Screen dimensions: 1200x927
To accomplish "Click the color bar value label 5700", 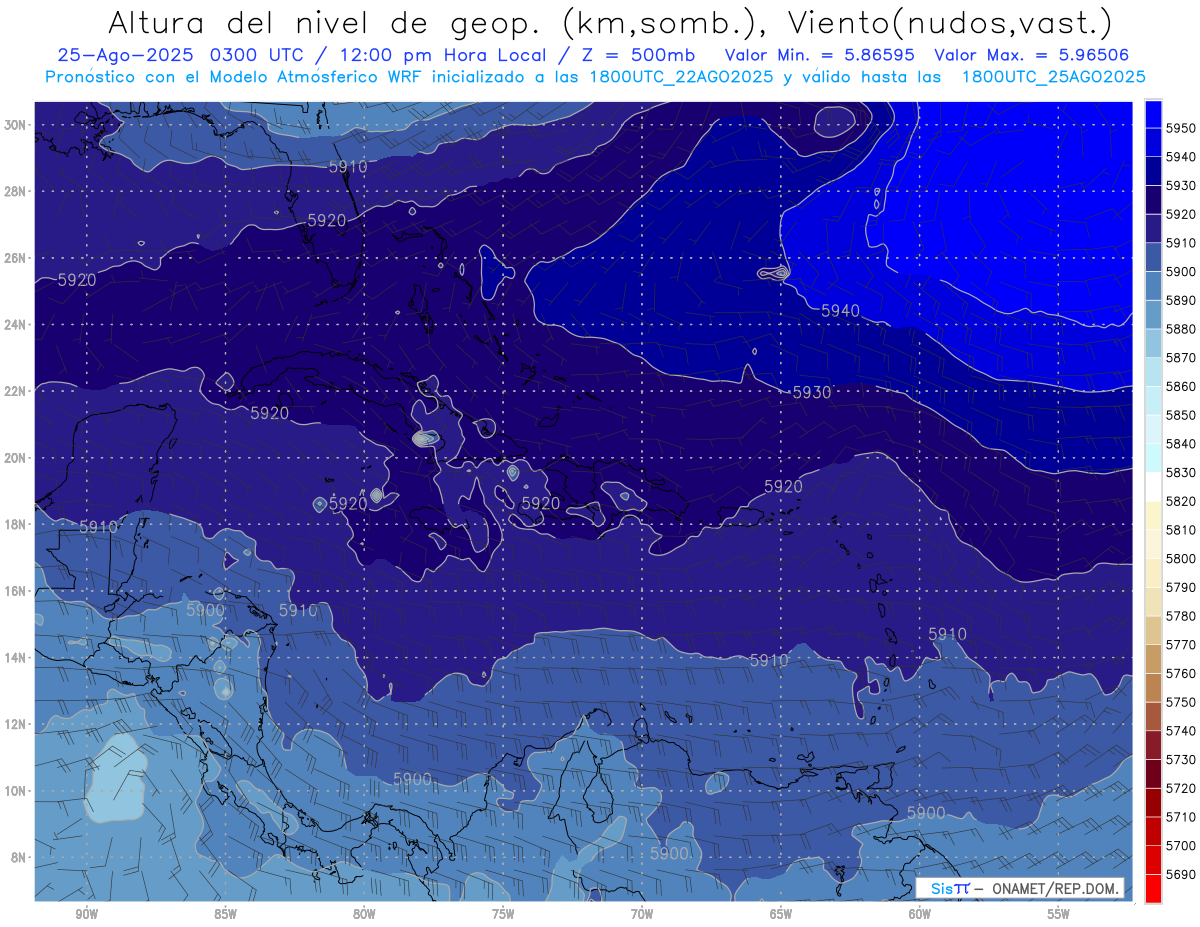I will coord(1182,845).
